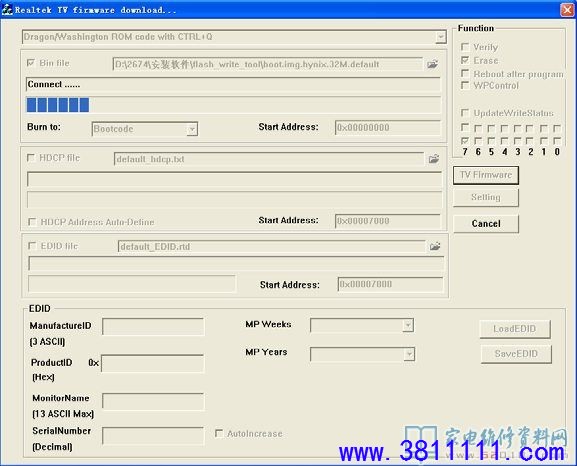Enable Reboot after program checkbox

point(465,73)
